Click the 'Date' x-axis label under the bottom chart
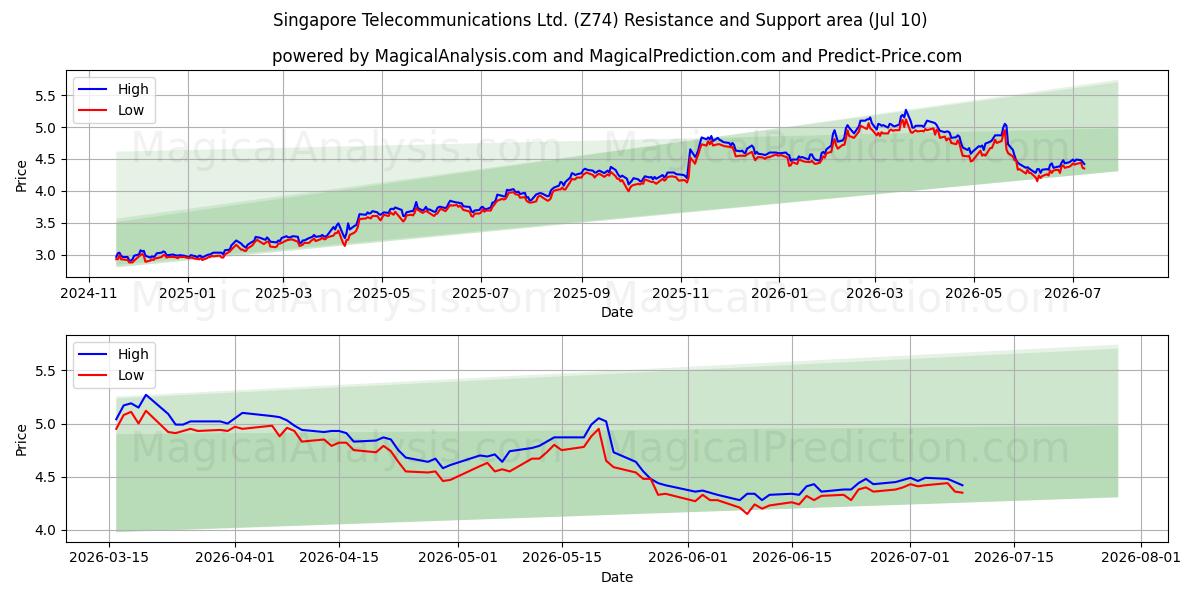Image resolution: width=1200 pixels, height=600 pixels. [617, 577]
